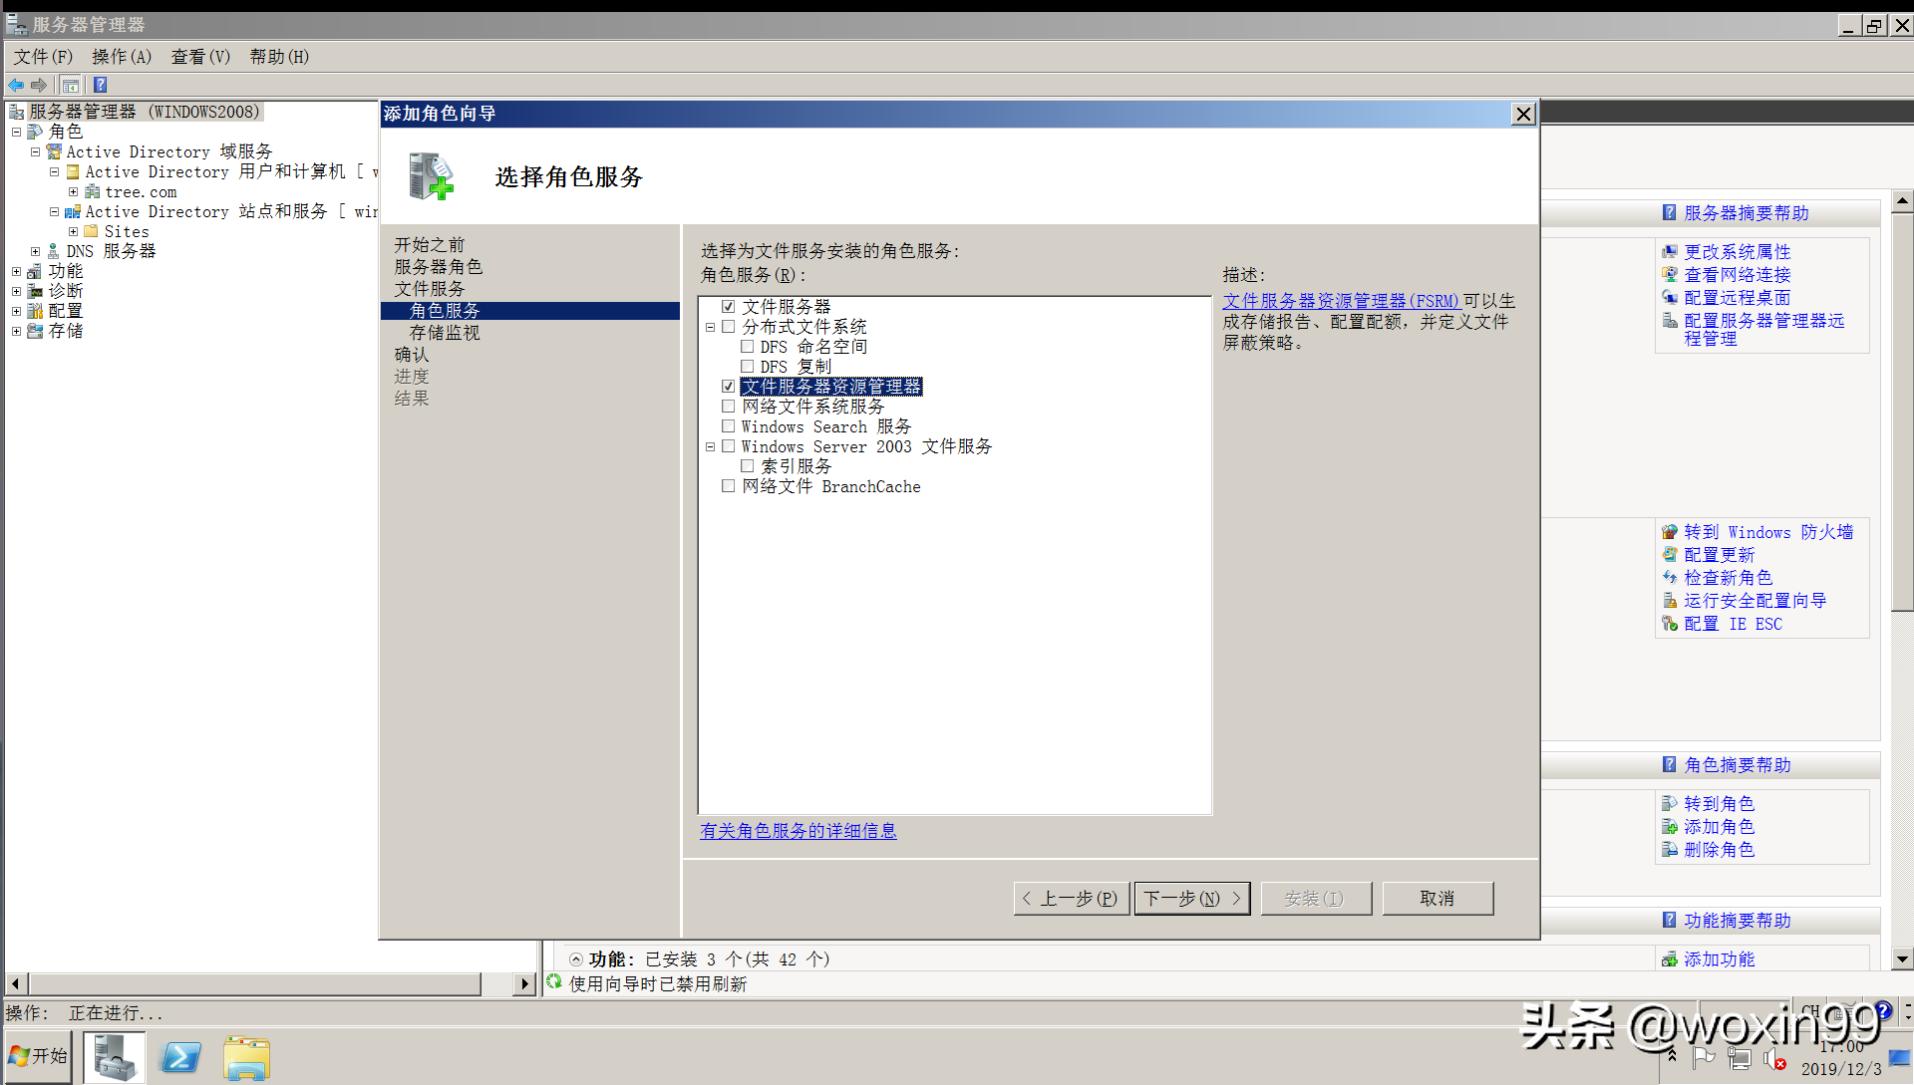The width and height of the screenshot is (1914, 1085).
Task: Click the forward navigation arrow in the toolbar
Action: (39, 84)
